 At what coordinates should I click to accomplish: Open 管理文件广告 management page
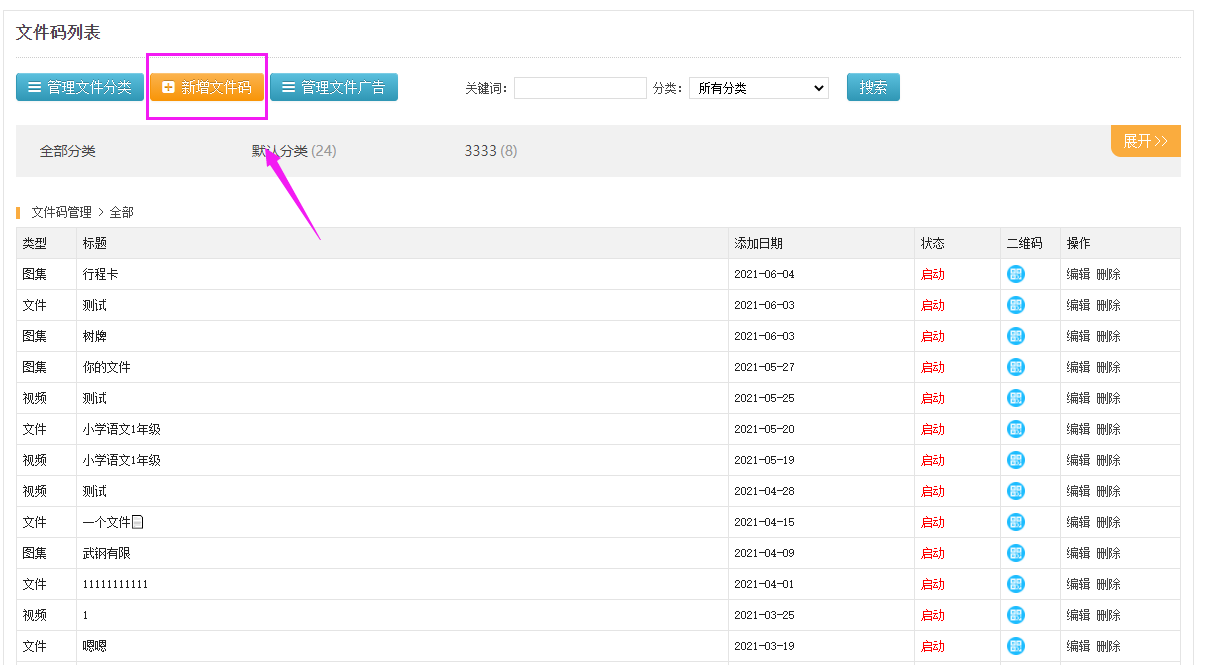click(334, 87)
